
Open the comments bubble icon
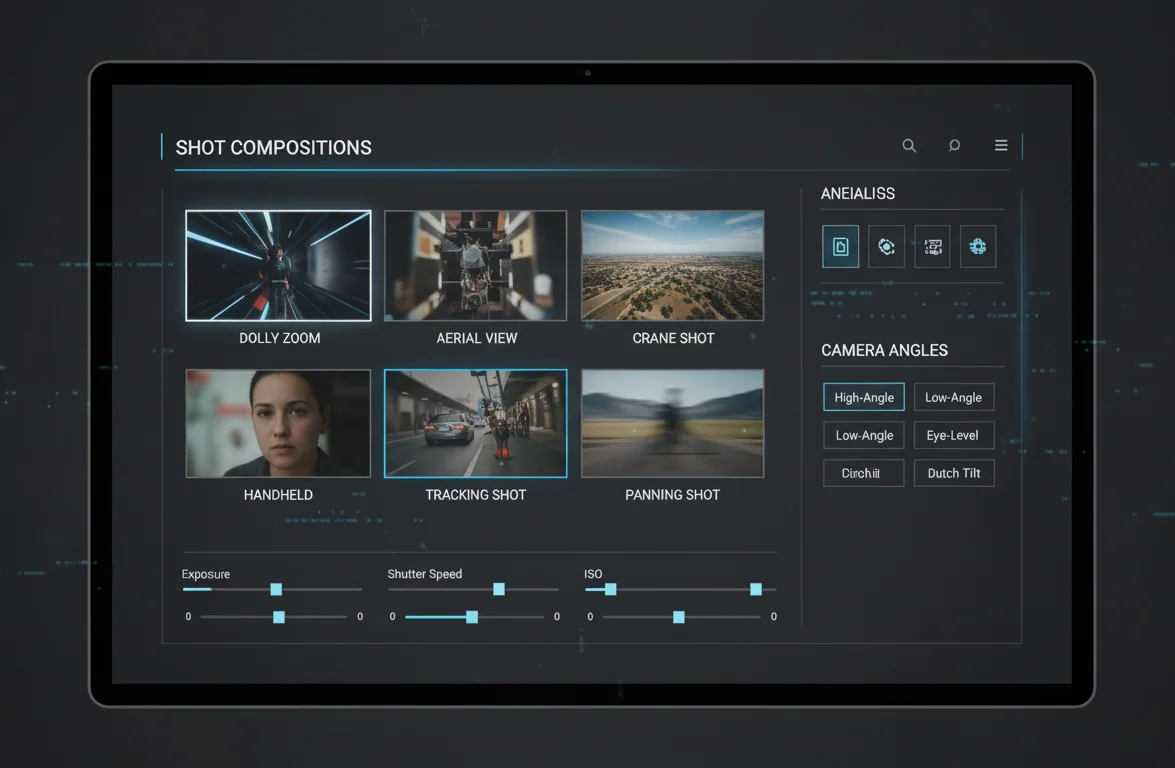tap(954, 145)
